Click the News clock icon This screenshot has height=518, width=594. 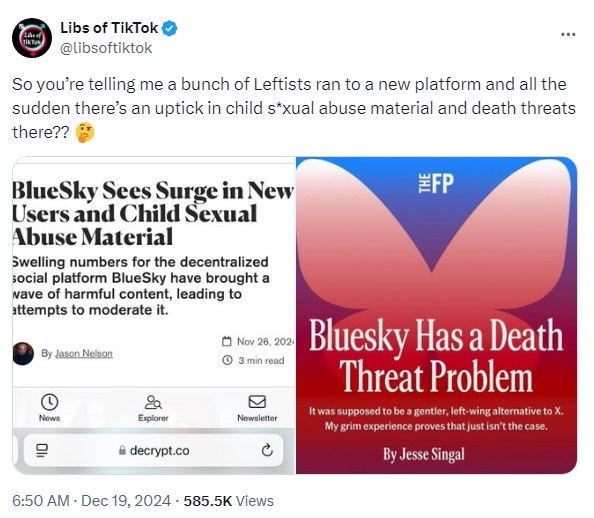50,402
